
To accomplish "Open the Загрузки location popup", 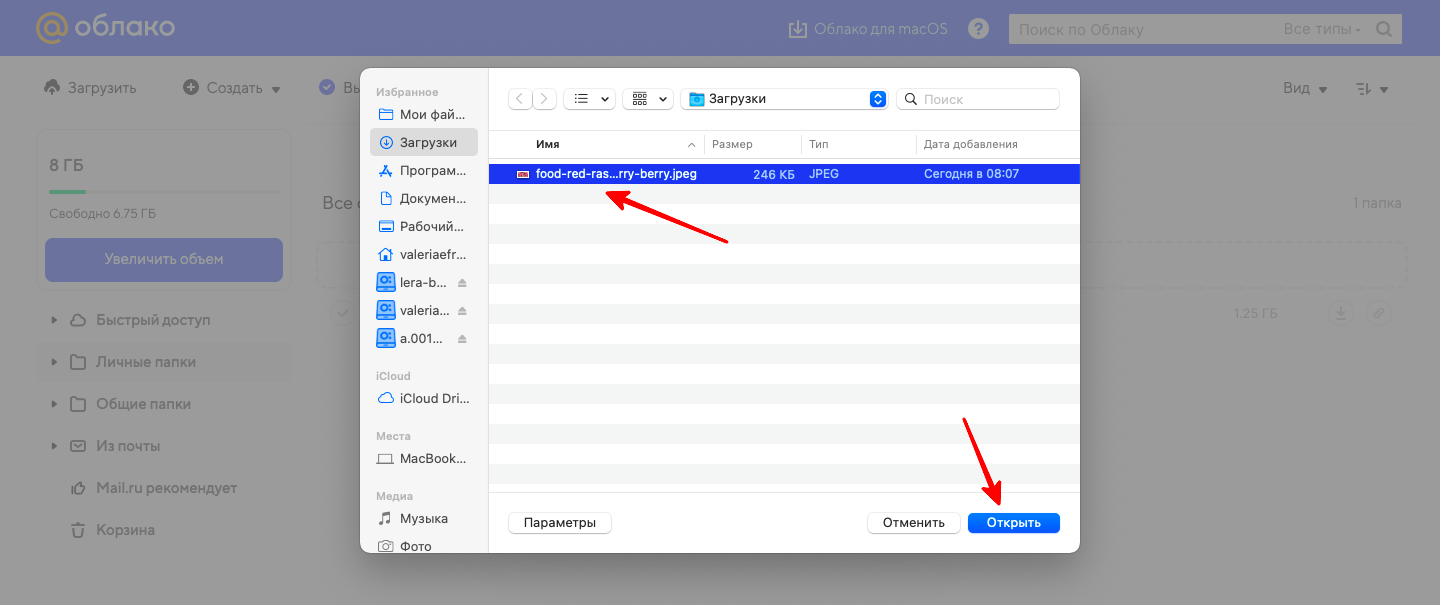I will pos(784,99).
